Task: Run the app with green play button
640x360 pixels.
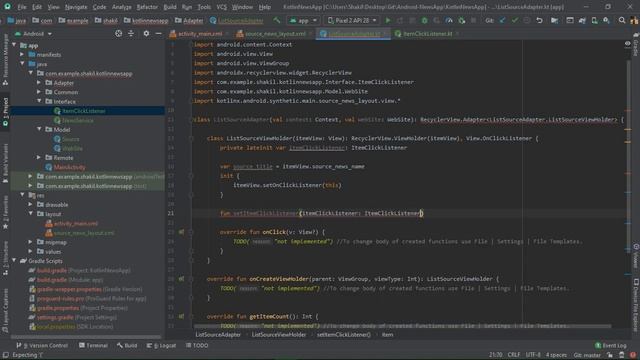Action: click(x=388, y=20)
